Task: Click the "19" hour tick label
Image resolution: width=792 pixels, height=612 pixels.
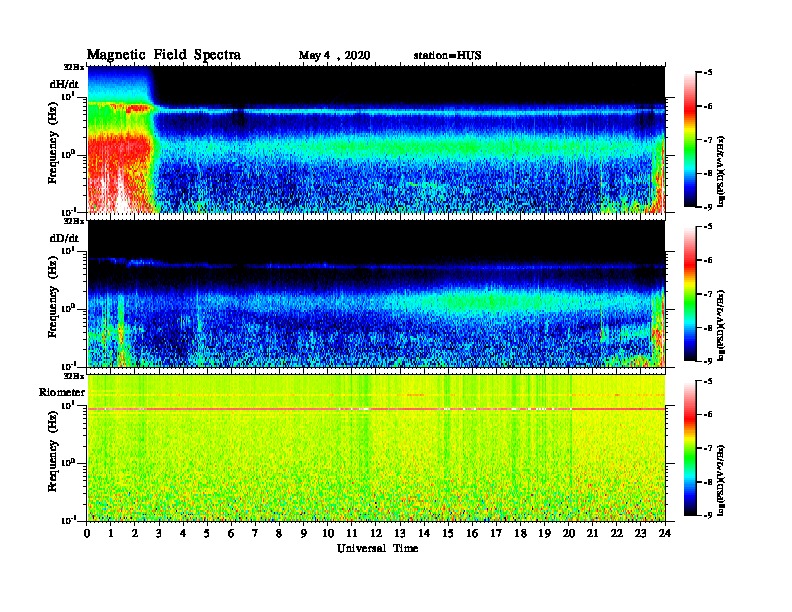Action: point(544,534)
